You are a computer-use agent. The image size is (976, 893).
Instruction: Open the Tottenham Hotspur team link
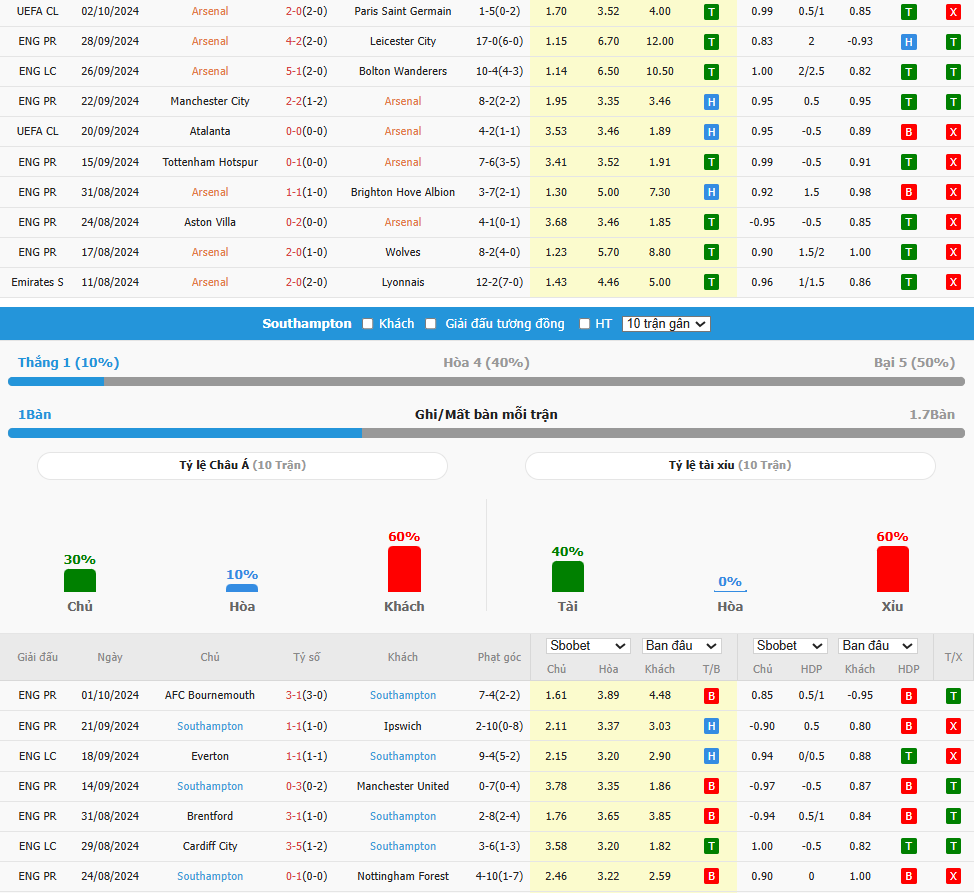[x=210, y=162]
